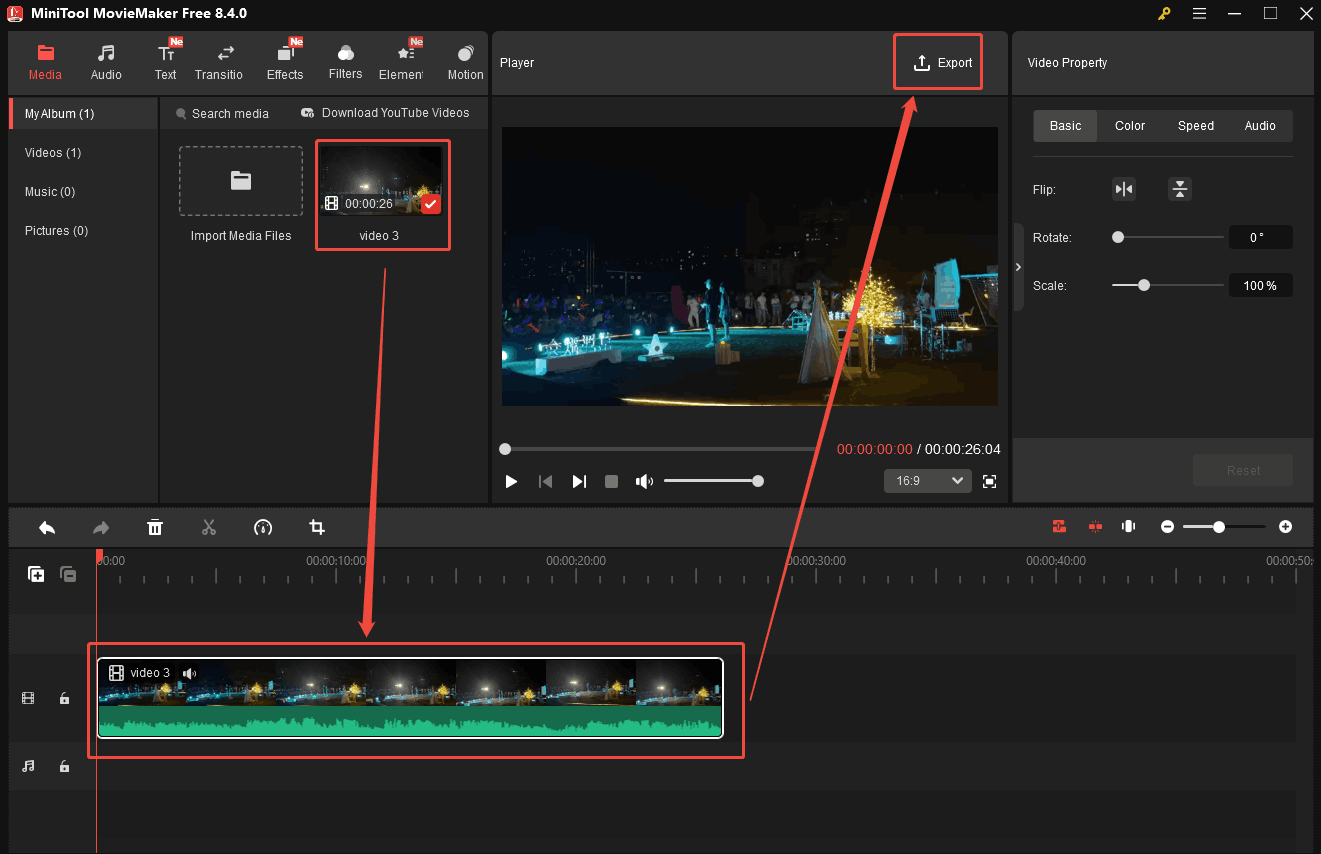
Task: Open the Transition panel
Action: 219,60
